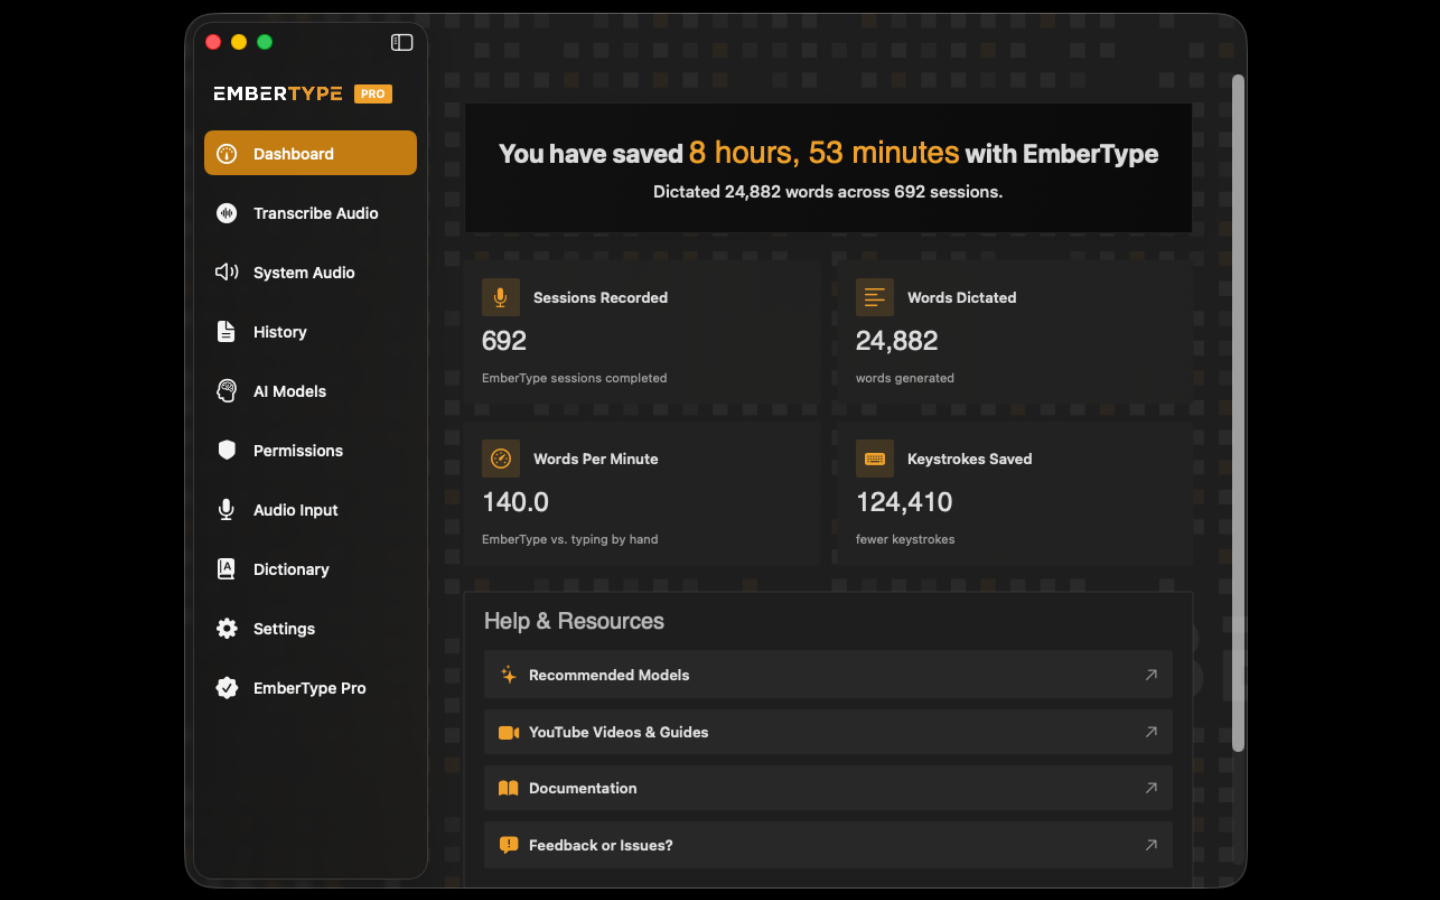
Task: Click the Help & Resources heading
Action: (574, 621)
